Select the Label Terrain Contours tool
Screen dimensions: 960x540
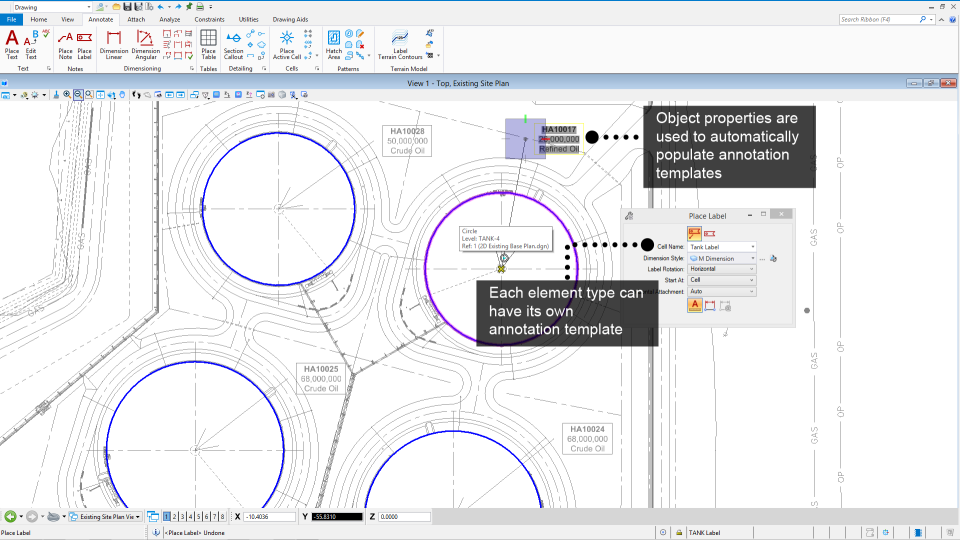tap(400, 44)
